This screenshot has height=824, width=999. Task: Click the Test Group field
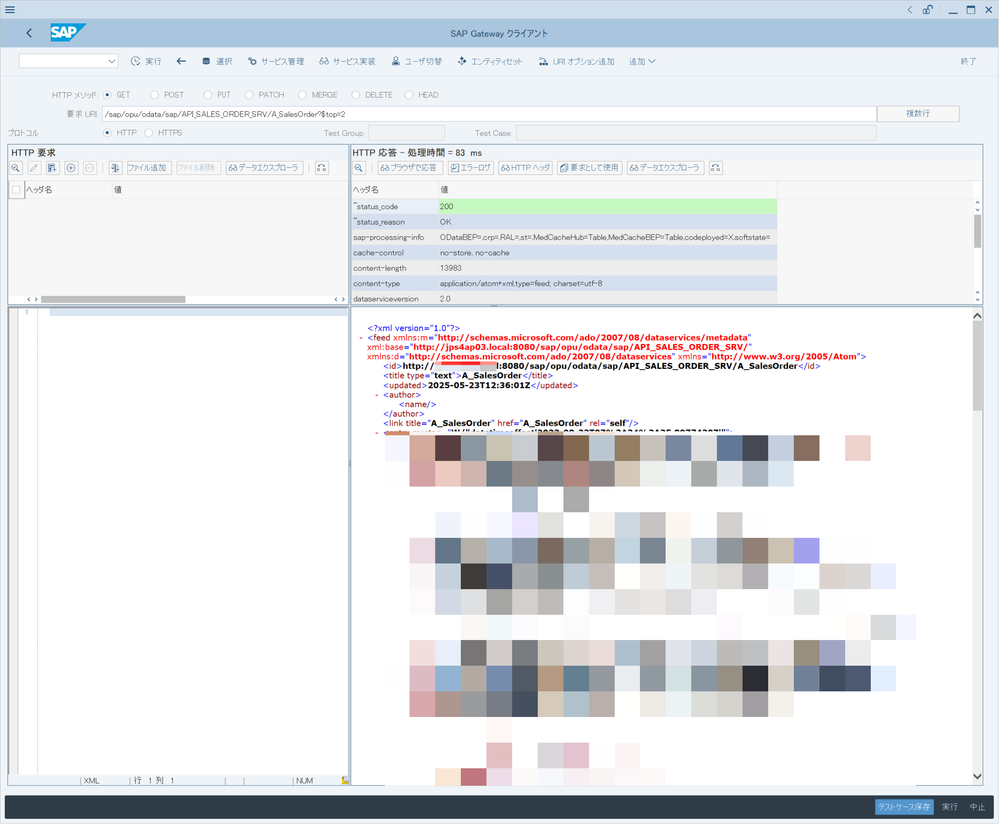tap(406, 133)
